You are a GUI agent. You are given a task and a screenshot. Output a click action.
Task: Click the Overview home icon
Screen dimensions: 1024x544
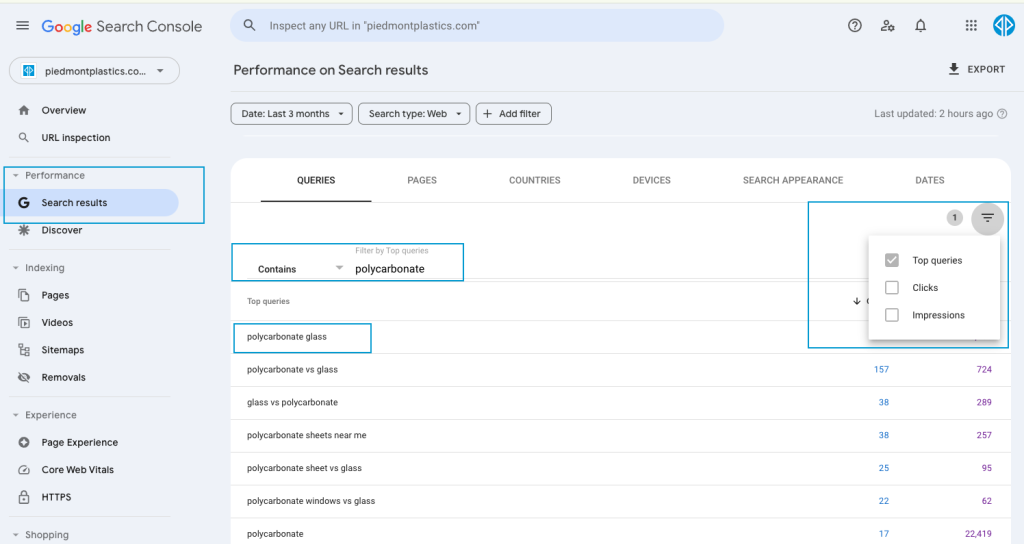coord(24,110)
